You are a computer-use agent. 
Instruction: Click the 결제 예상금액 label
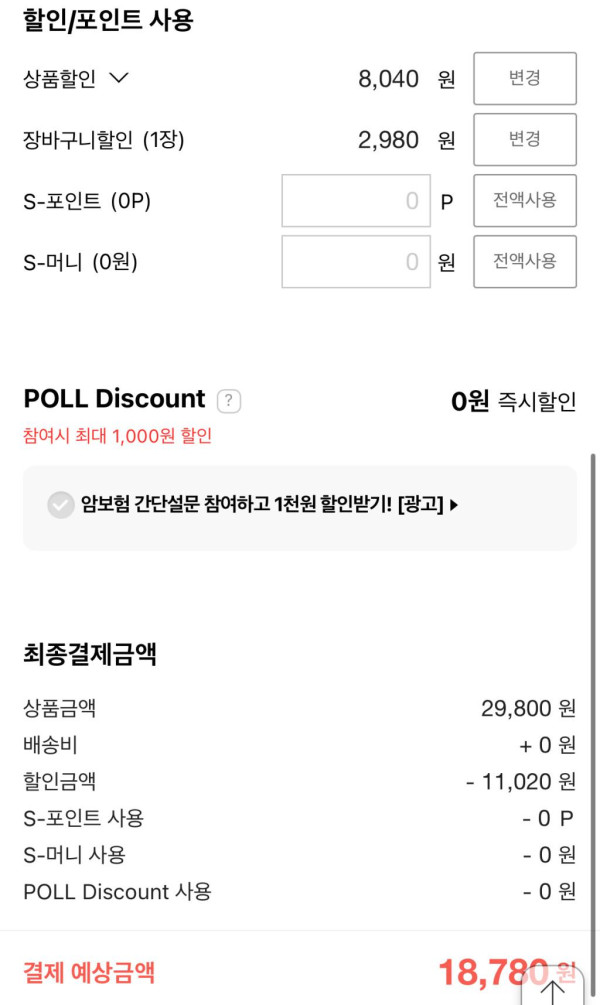[89, 972]
